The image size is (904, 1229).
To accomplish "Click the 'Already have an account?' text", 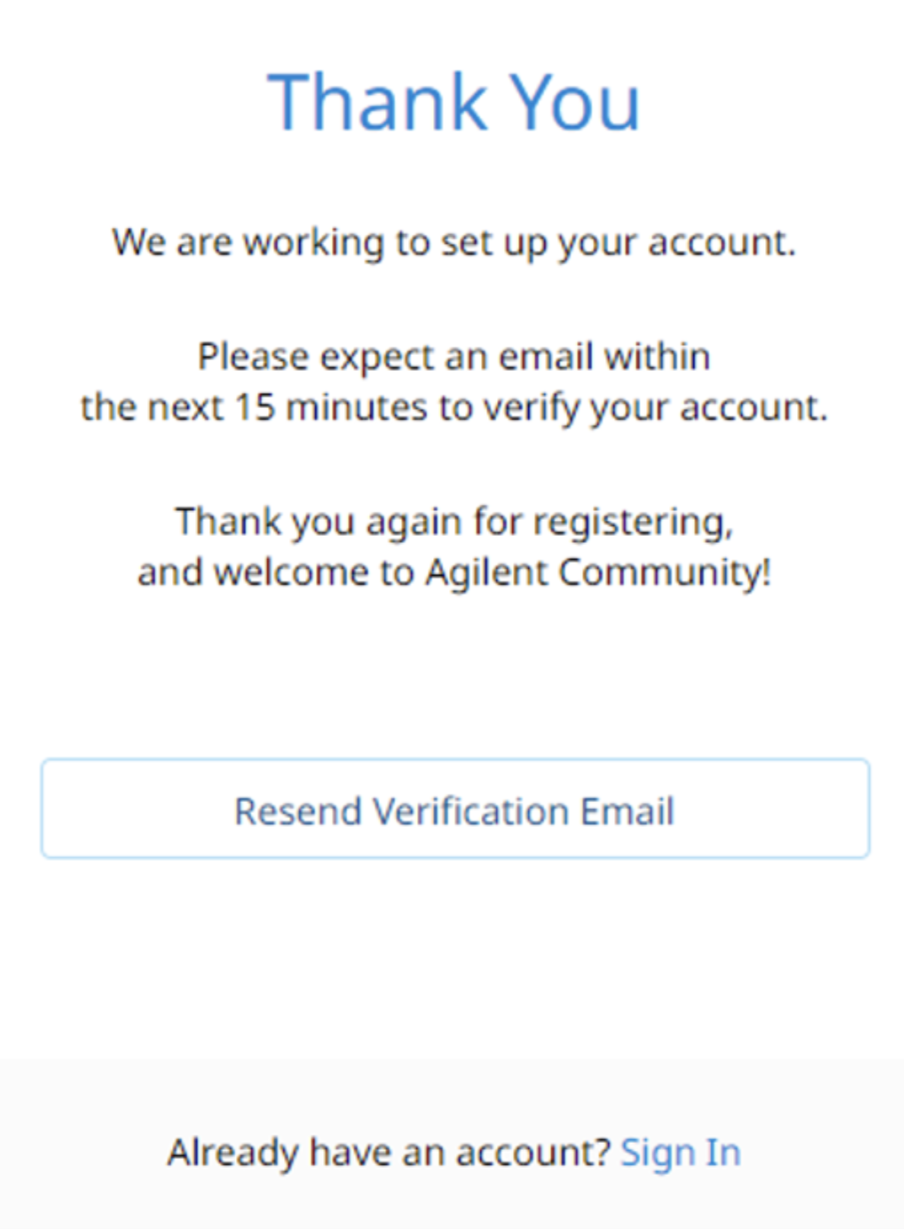I will (388, 1152).
